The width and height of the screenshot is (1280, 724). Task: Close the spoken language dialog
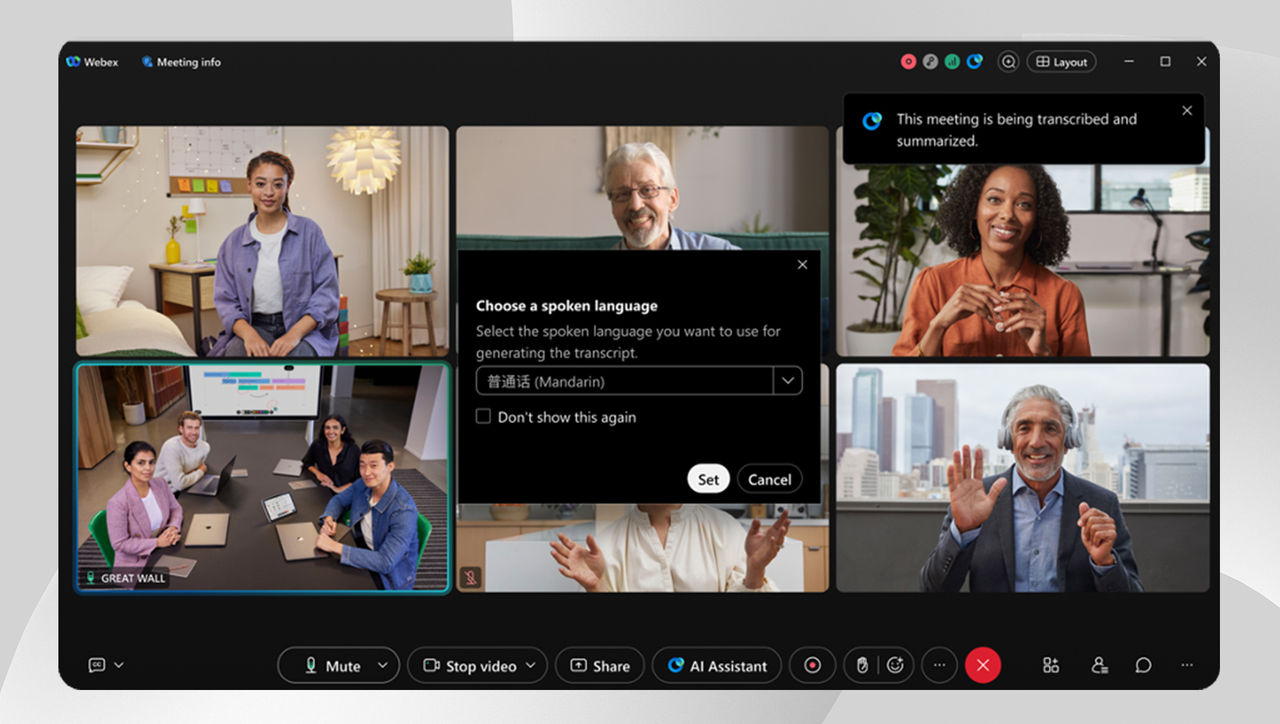coord(802,265)
